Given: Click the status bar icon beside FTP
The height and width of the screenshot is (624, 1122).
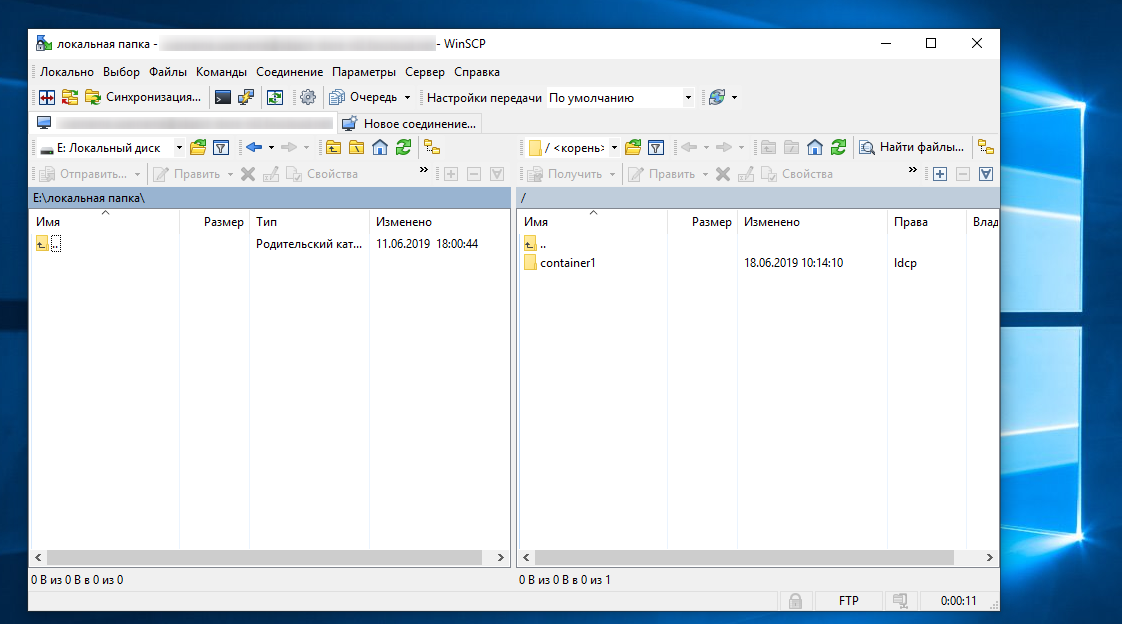Looking at the screenshot, I should pos(900,601).
